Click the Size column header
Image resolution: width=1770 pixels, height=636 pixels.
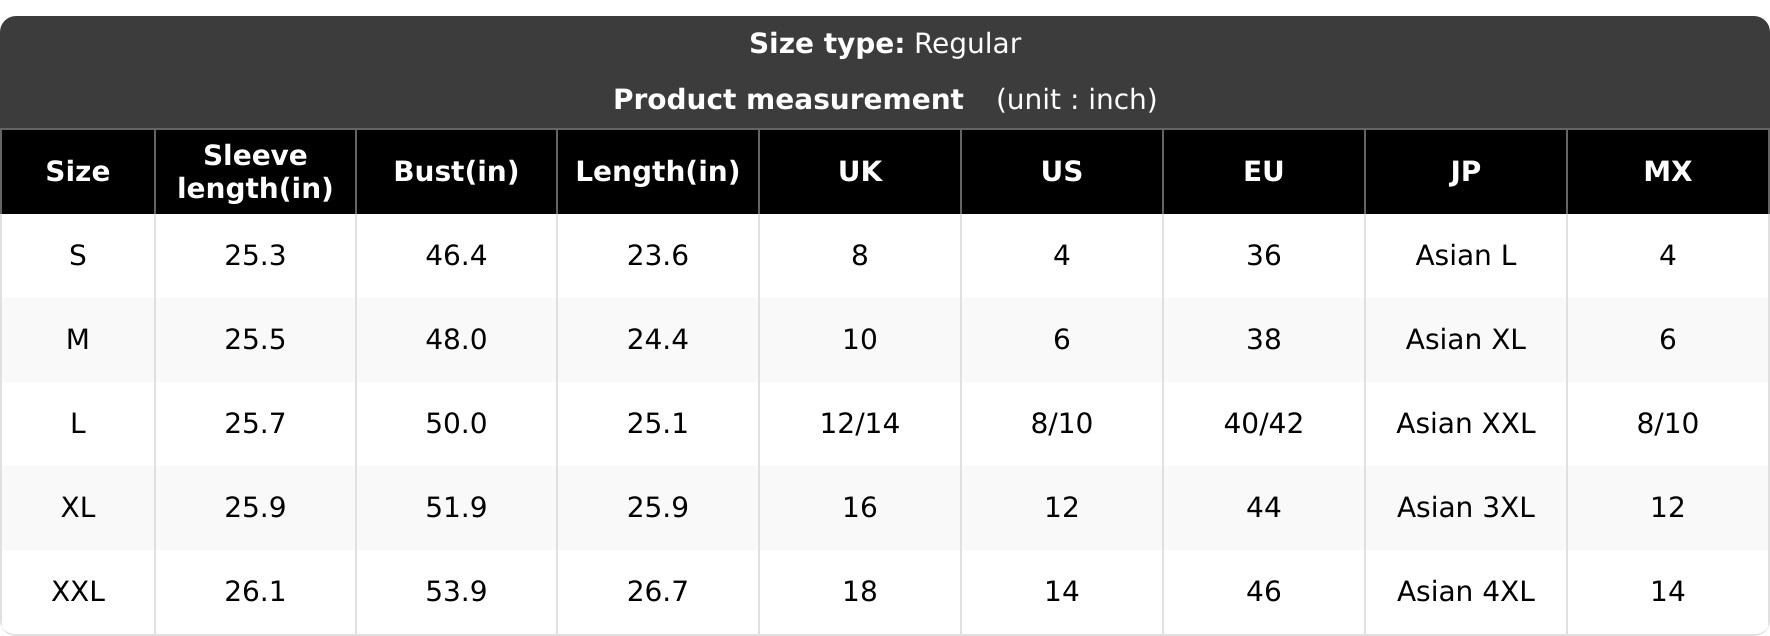pyautogui.click(x=78, y=172)
